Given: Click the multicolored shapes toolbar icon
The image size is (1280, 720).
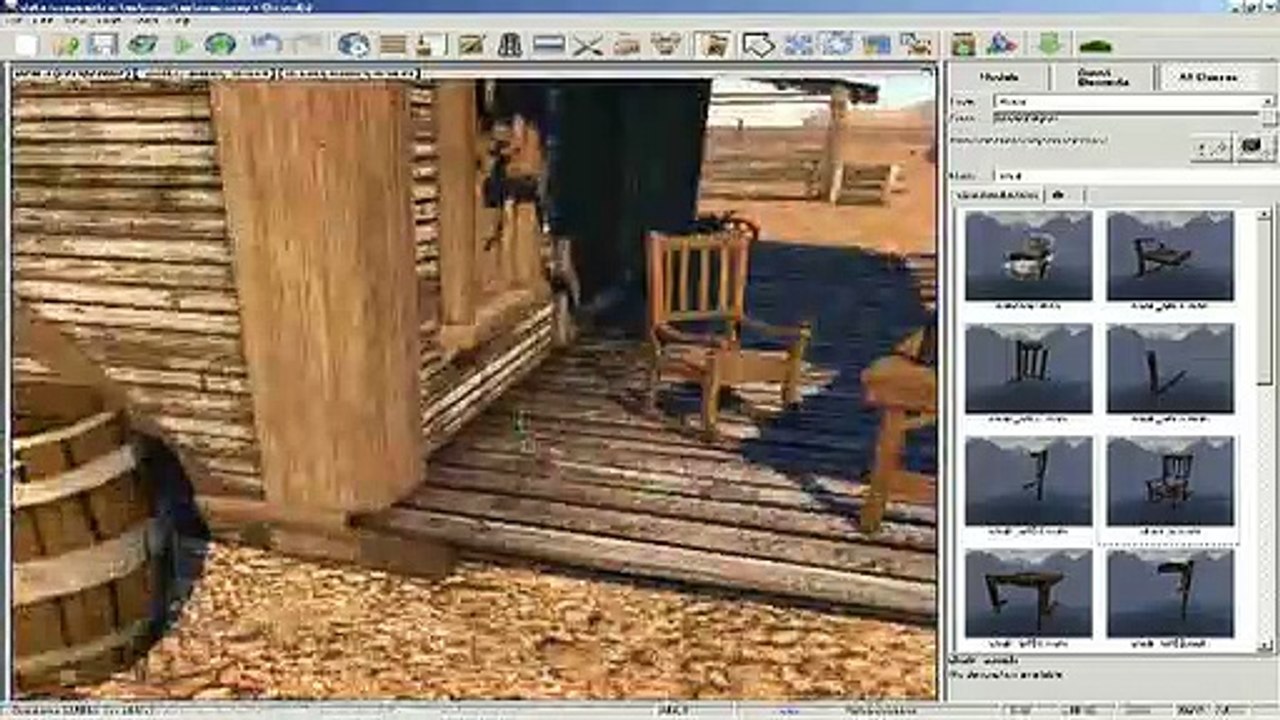Looking at the screenshot, I should pos(1001,45).
